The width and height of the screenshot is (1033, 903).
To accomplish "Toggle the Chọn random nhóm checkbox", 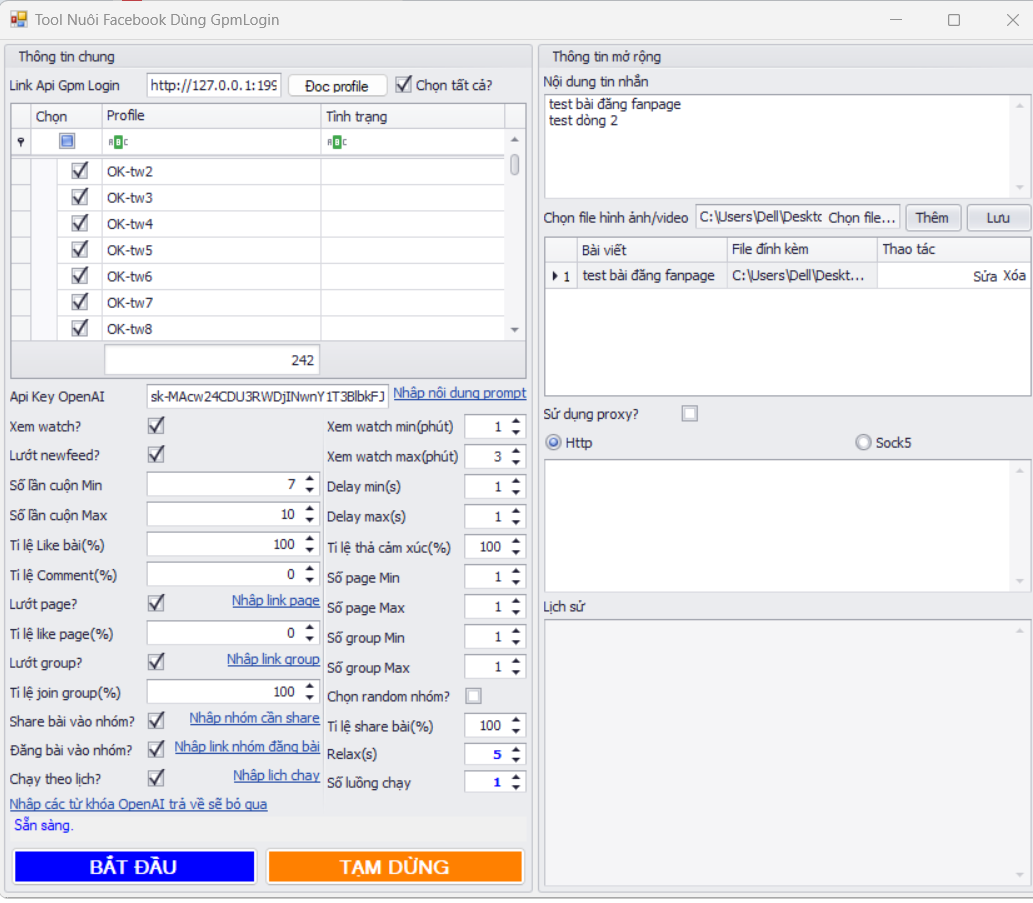I will tap(473, 696).
